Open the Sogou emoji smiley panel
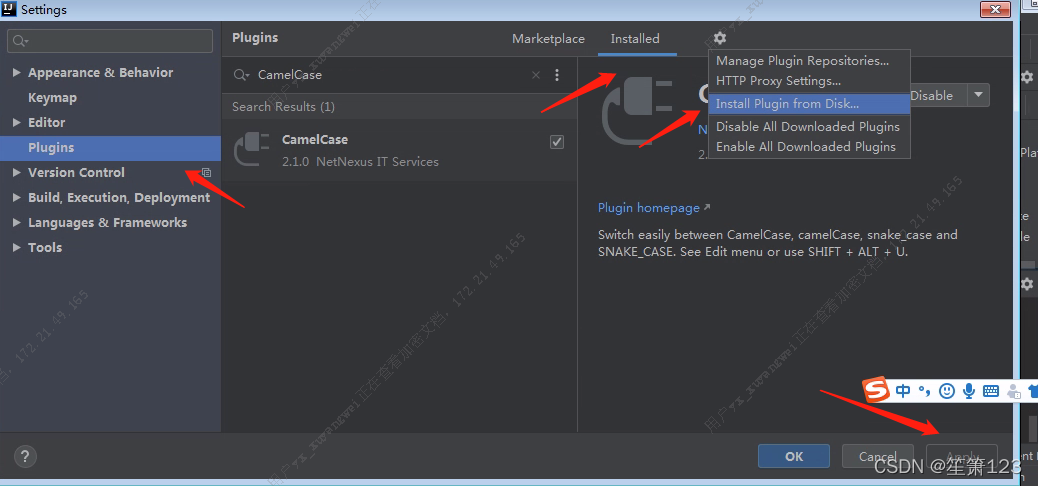The image size is (1038, 486). 947,391
